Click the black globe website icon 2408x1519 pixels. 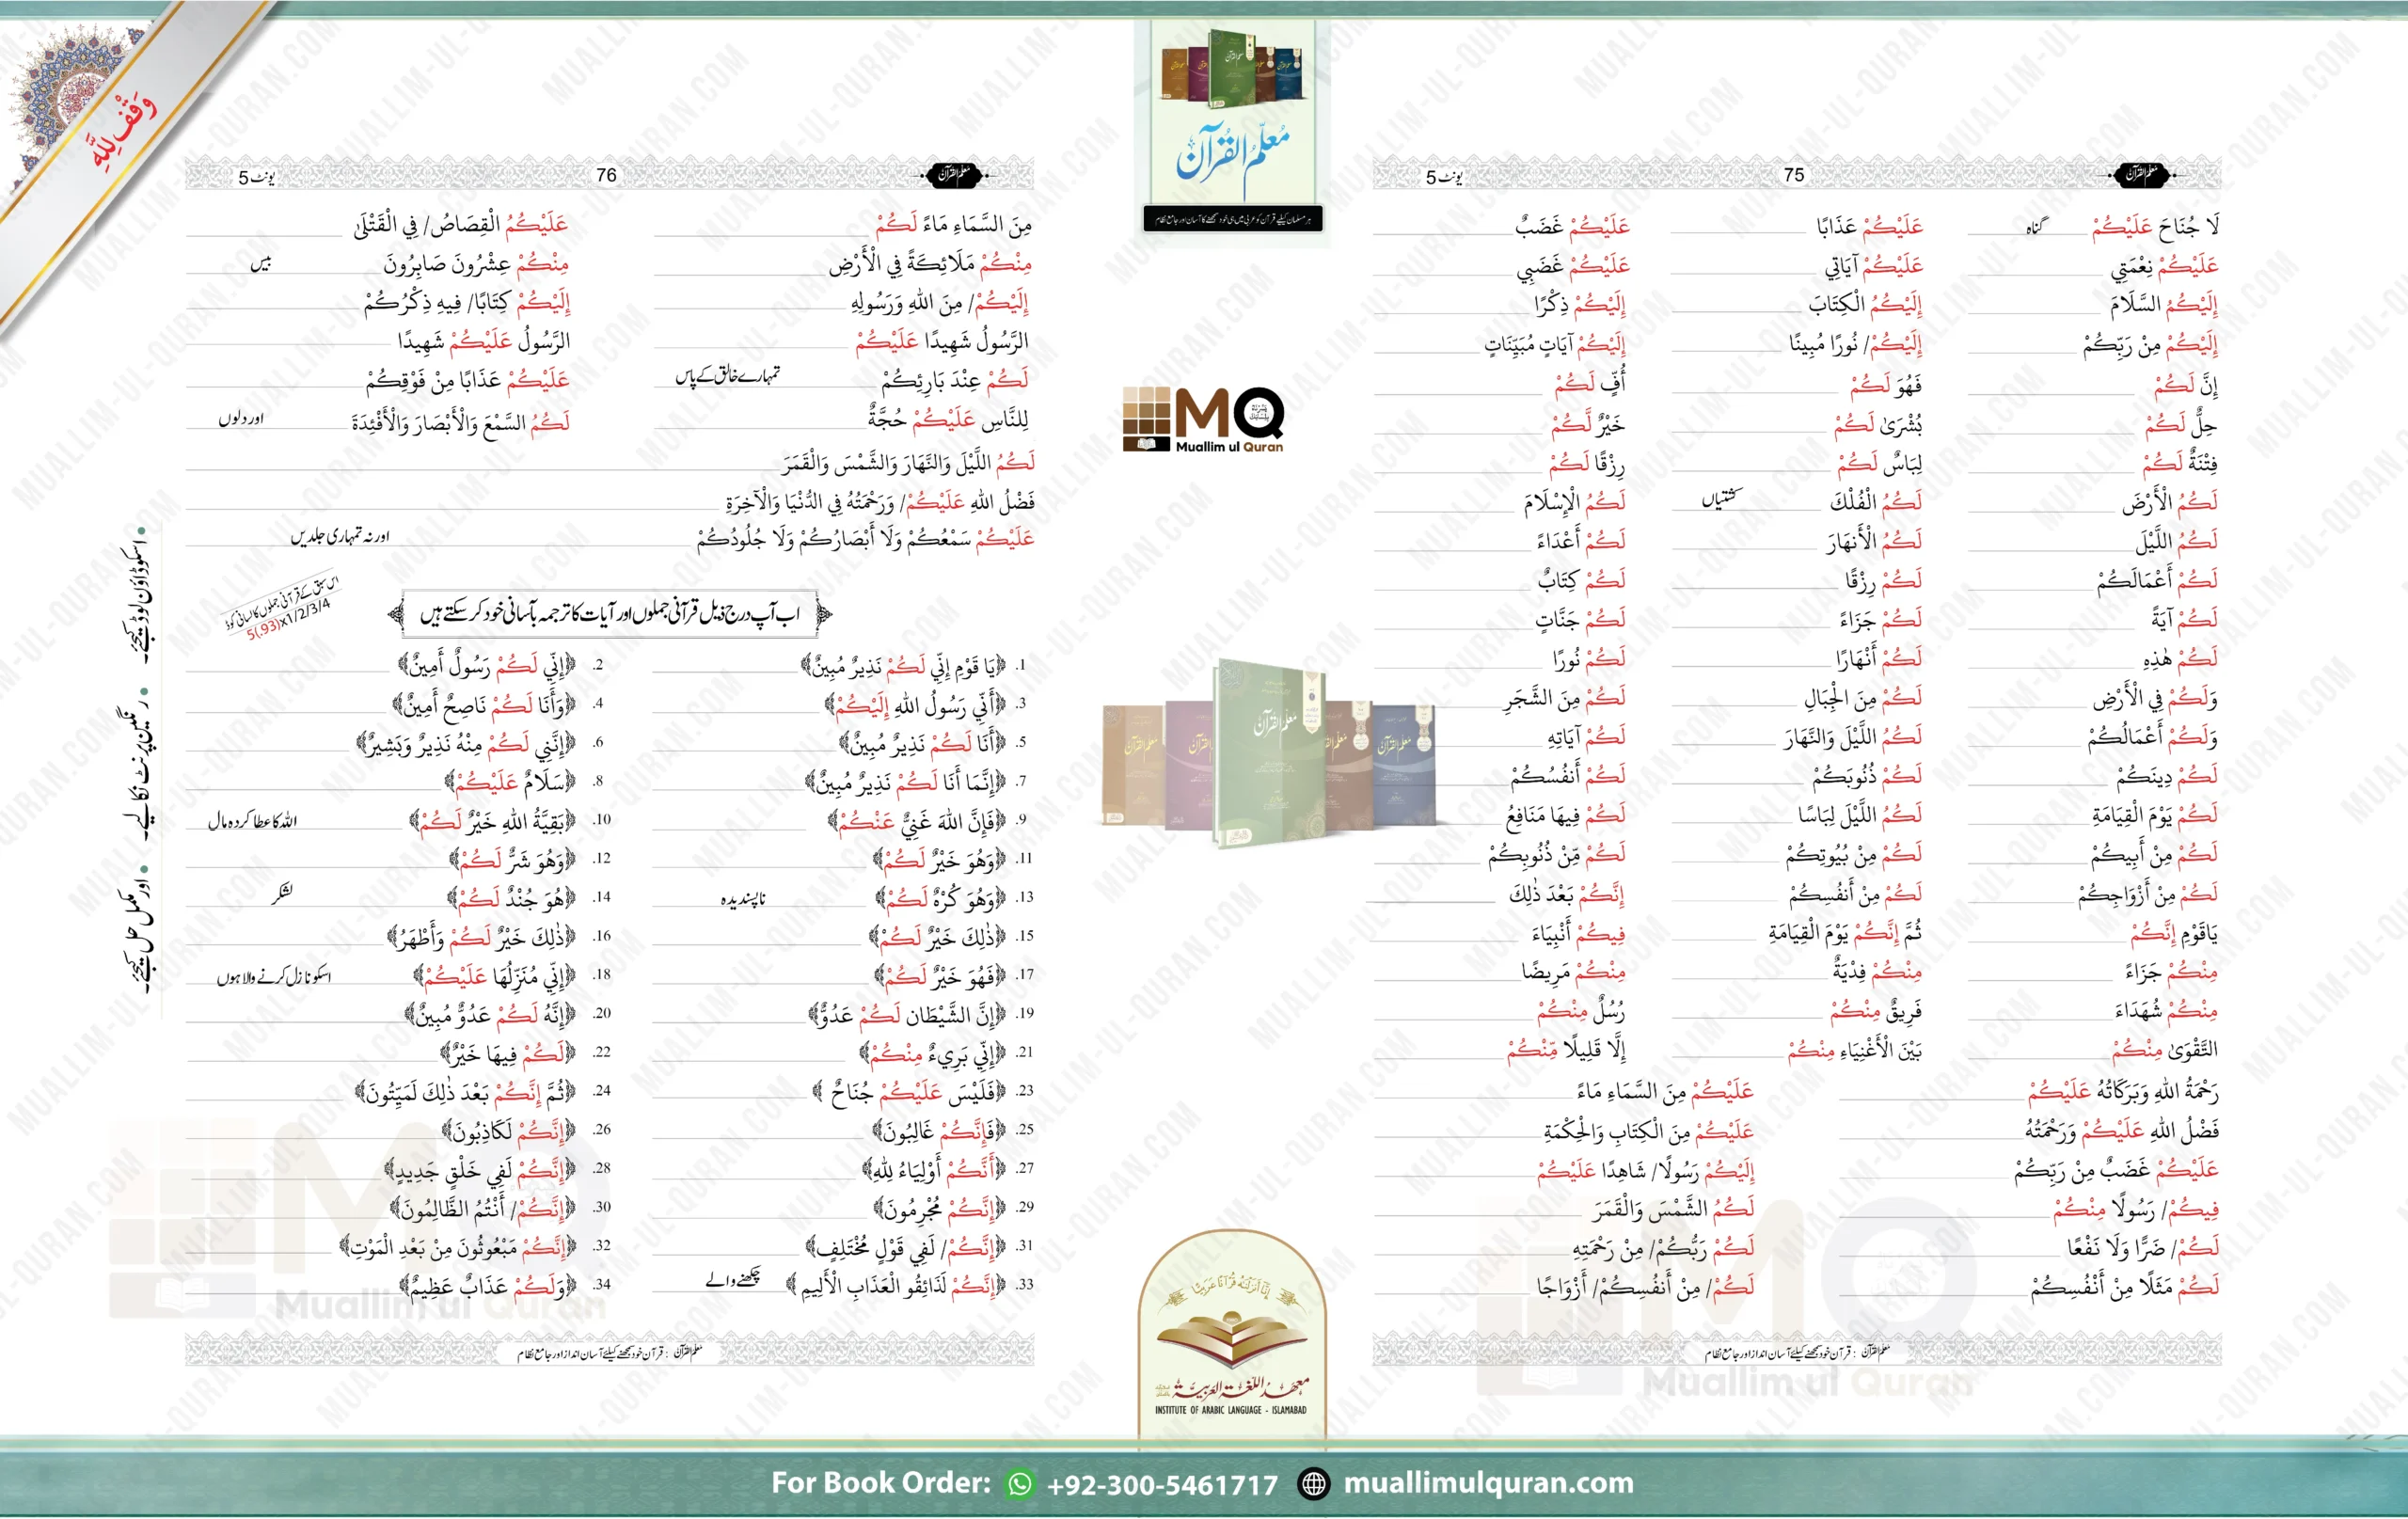coord(1313,1484)
